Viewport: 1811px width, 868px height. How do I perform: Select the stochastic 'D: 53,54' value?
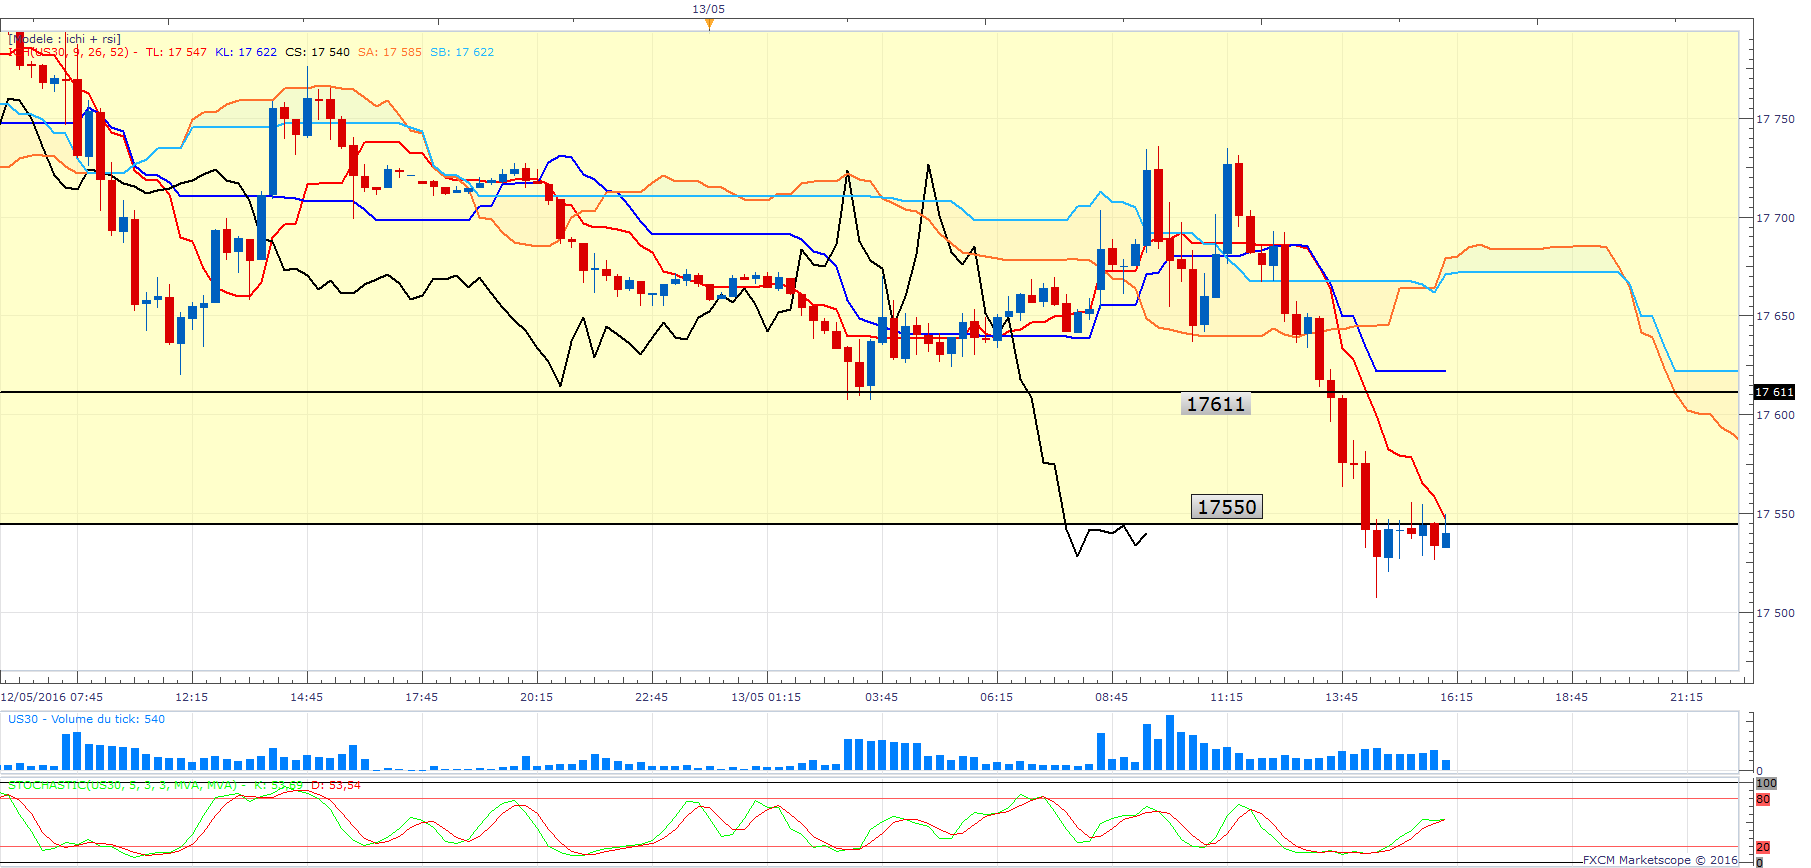coord(336,785)
